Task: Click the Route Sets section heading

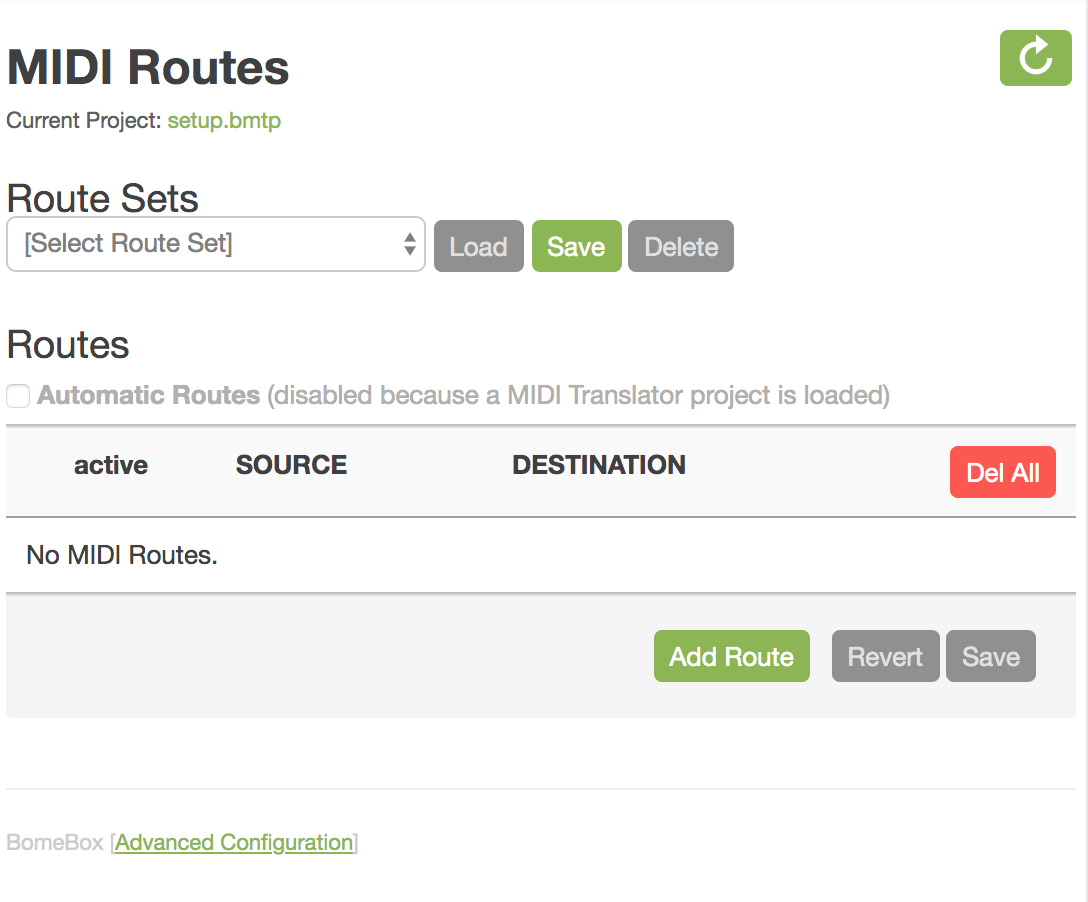Action: [x=103, y=198]
